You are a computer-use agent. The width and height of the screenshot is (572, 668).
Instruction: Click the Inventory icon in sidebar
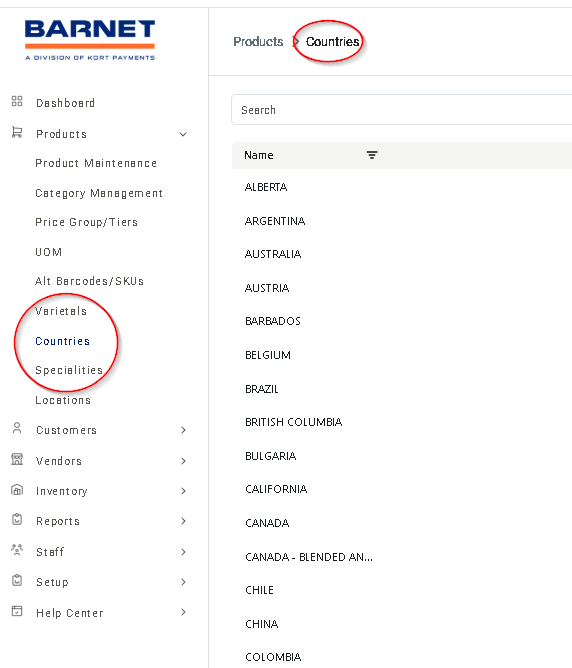tap(17, 490)
